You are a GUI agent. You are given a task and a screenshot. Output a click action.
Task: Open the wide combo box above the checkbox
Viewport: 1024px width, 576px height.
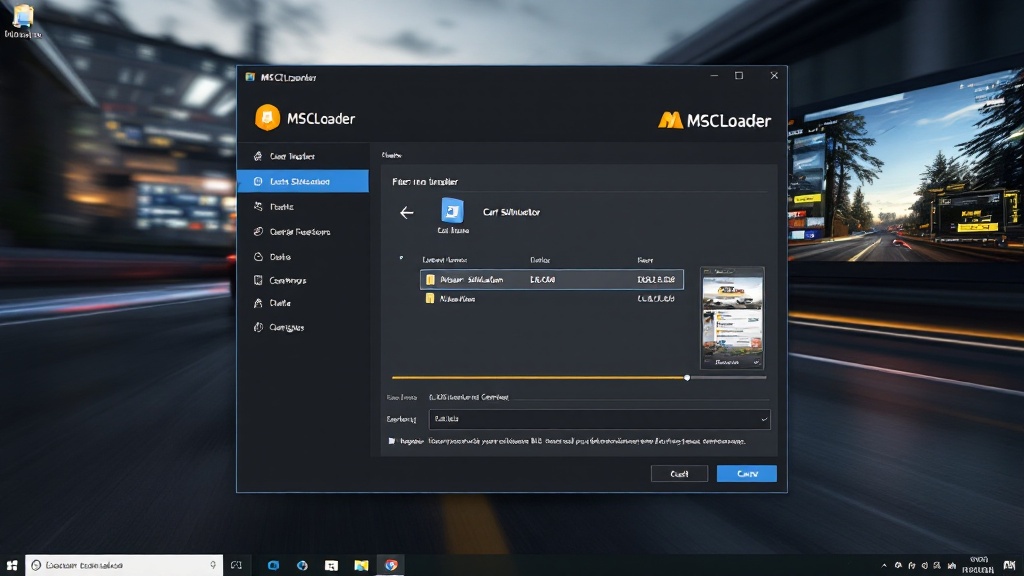[x=599, y=419]
